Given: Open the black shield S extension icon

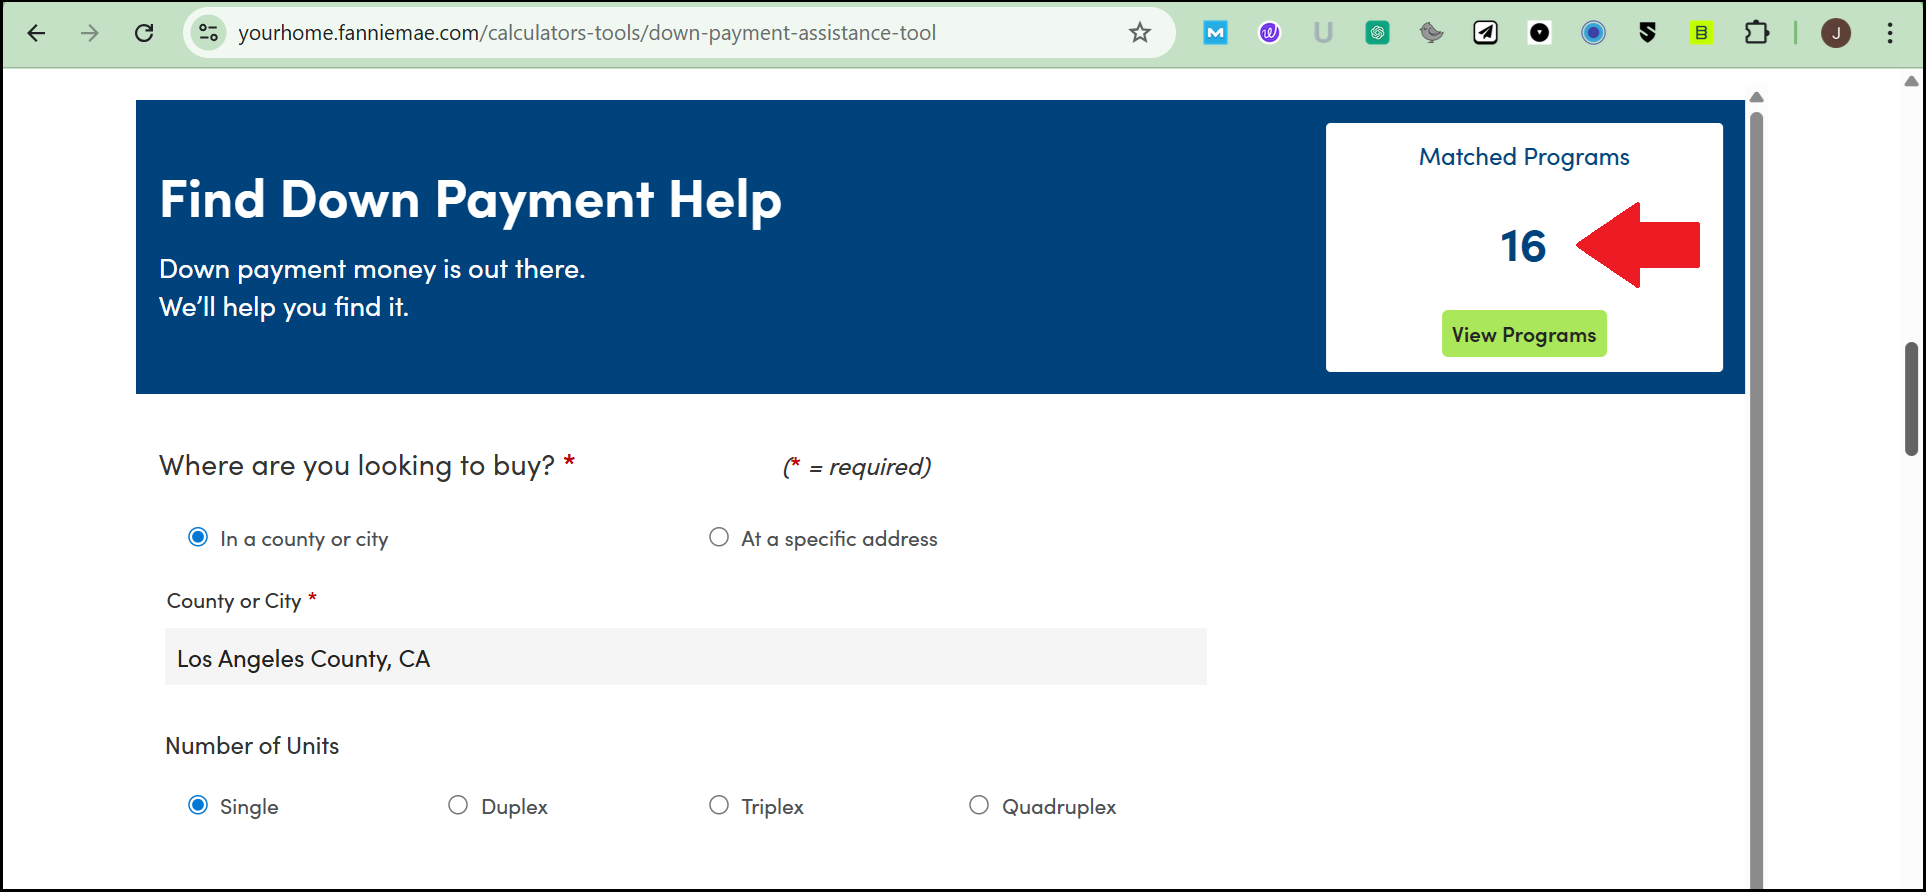Looking at the screenshot, I should click(1647, 33).
